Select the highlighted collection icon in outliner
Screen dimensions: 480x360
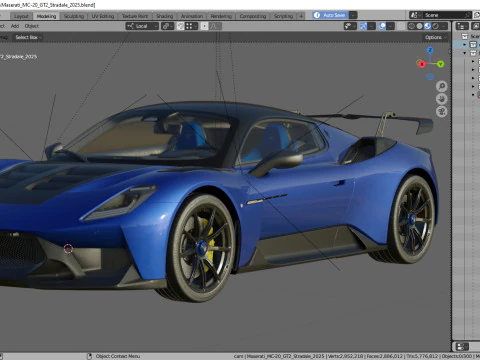473,45
